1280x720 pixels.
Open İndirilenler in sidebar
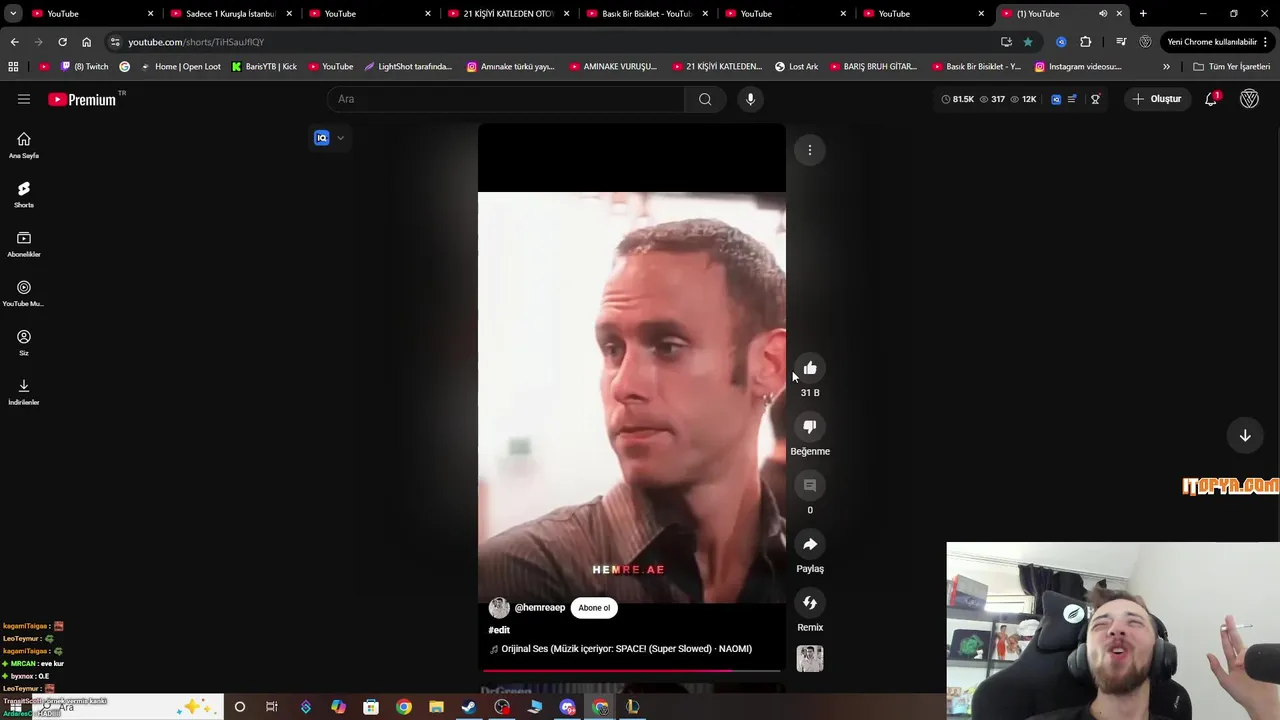pyautogui.click(x=24, y=392)
